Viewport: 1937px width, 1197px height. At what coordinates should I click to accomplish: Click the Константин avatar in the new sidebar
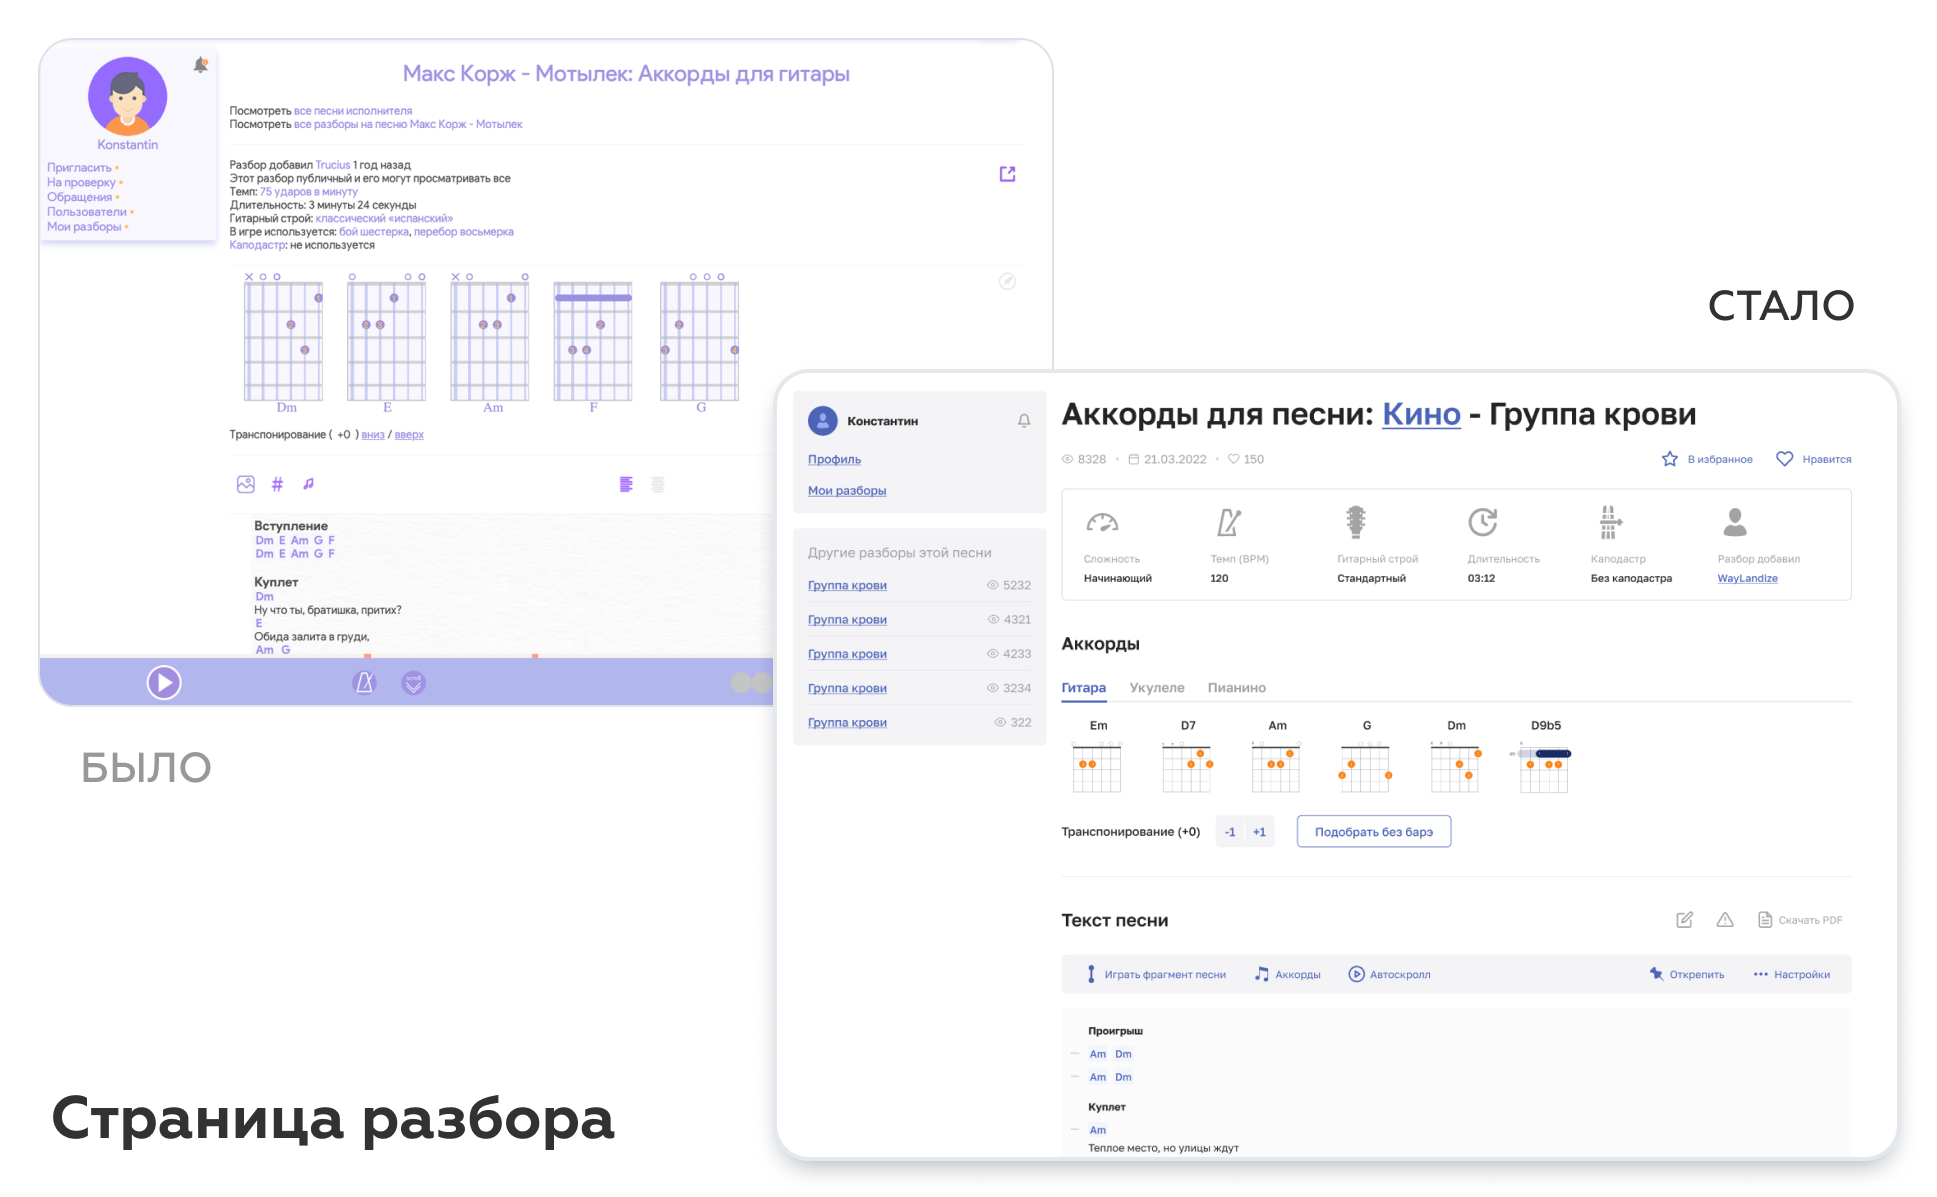(822, 421)
